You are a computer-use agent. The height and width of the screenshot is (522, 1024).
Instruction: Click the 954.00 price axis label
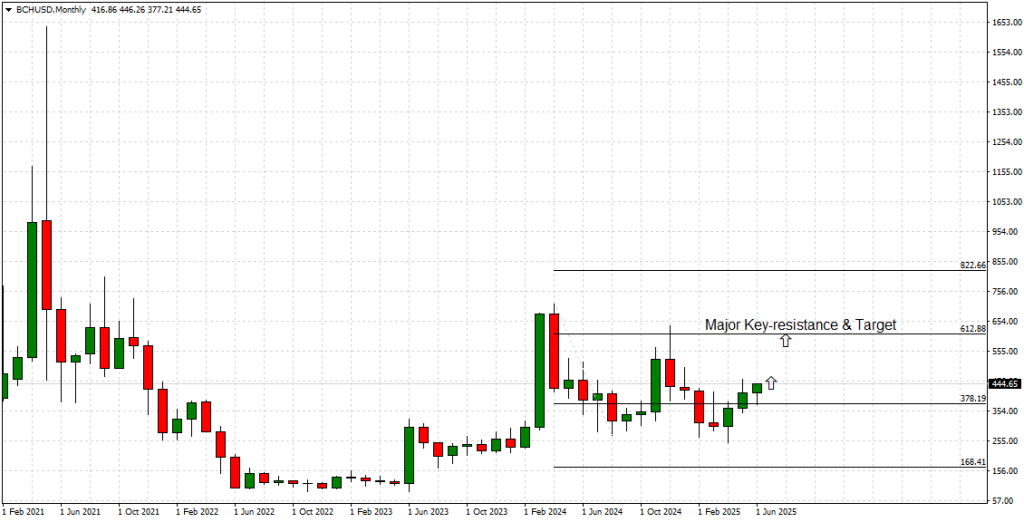pos(1006,232)
